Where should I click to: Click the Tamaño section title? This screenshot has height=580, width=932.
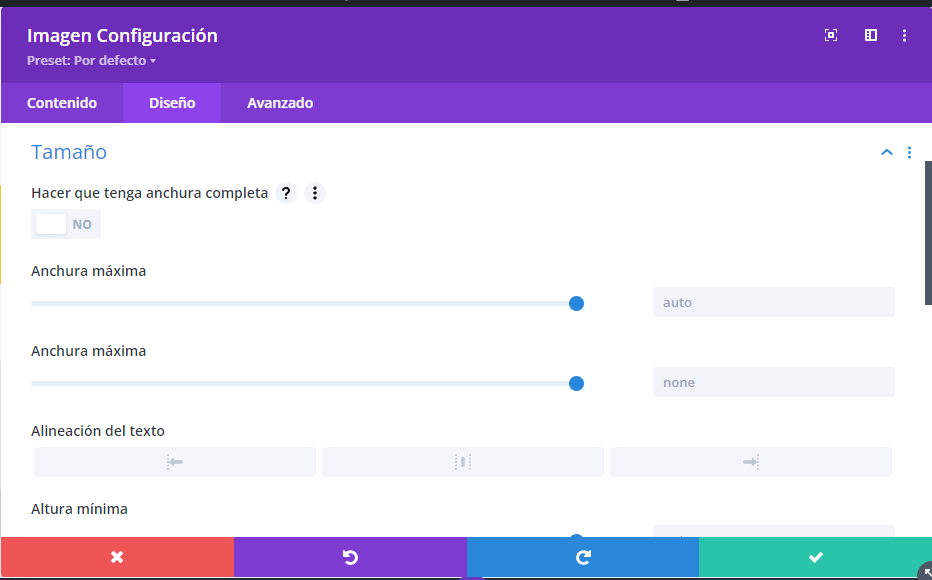69,152
